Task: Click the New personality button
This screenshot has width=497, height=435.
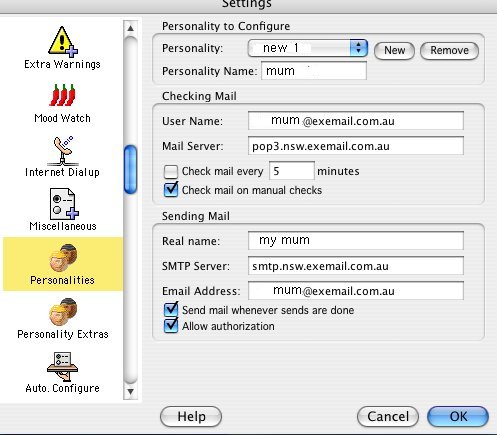Action: 394,51
